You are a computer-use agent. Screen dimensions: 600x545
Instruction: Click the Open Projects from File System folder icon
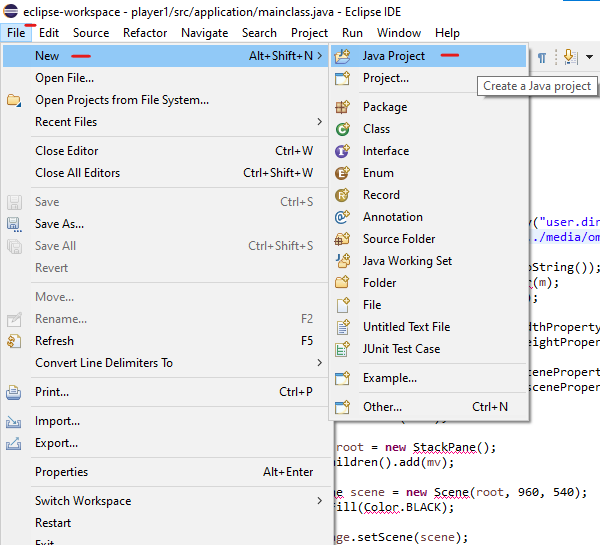[14, 100]
